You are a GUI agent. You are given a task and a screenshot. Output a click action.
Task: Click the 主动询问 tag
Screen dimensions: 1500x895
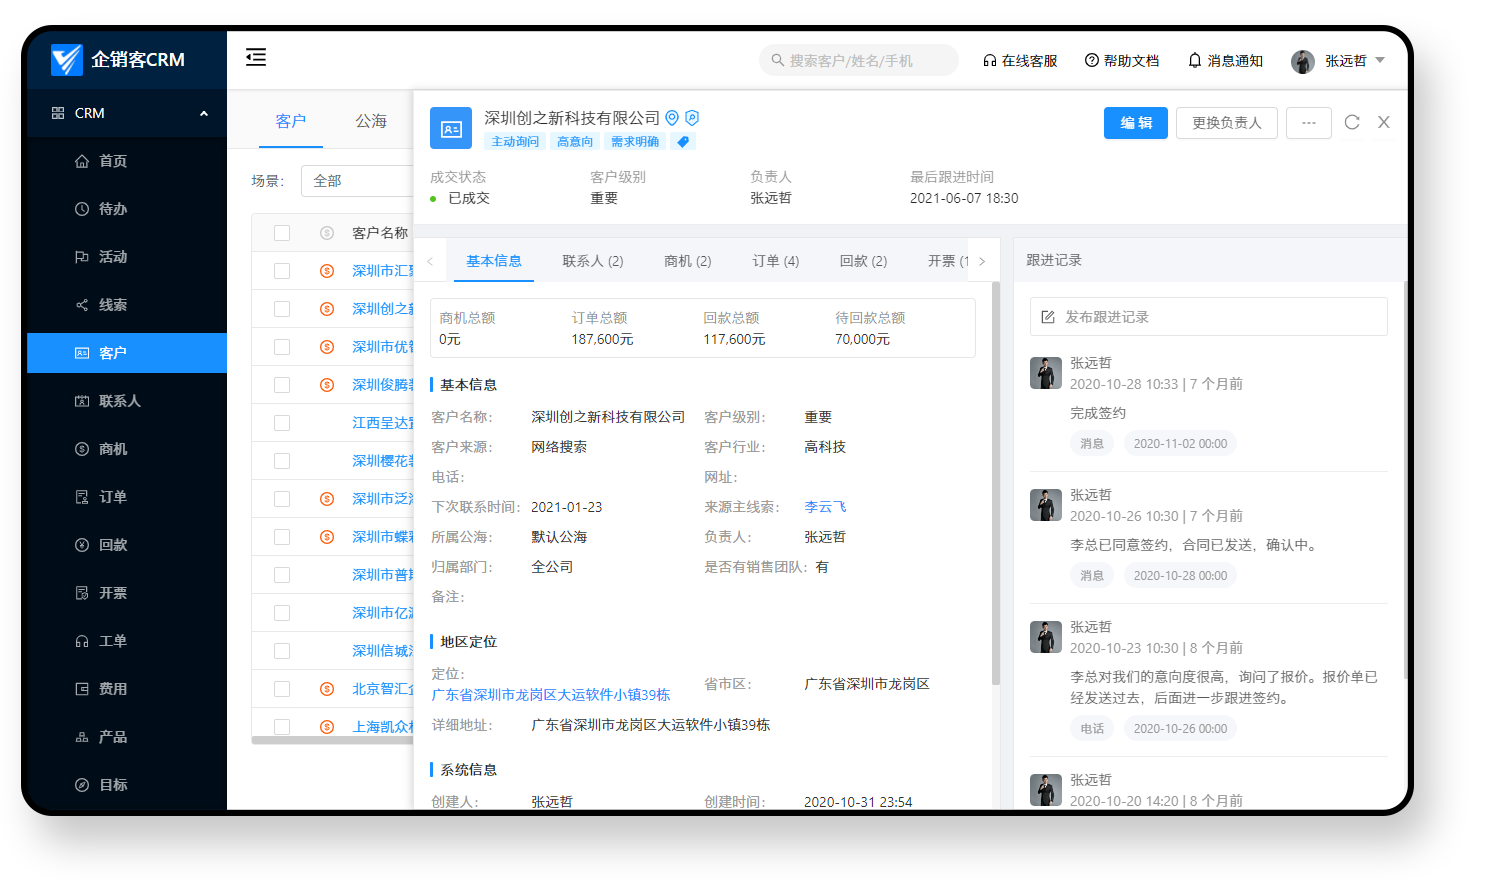[x=515, y=142]
